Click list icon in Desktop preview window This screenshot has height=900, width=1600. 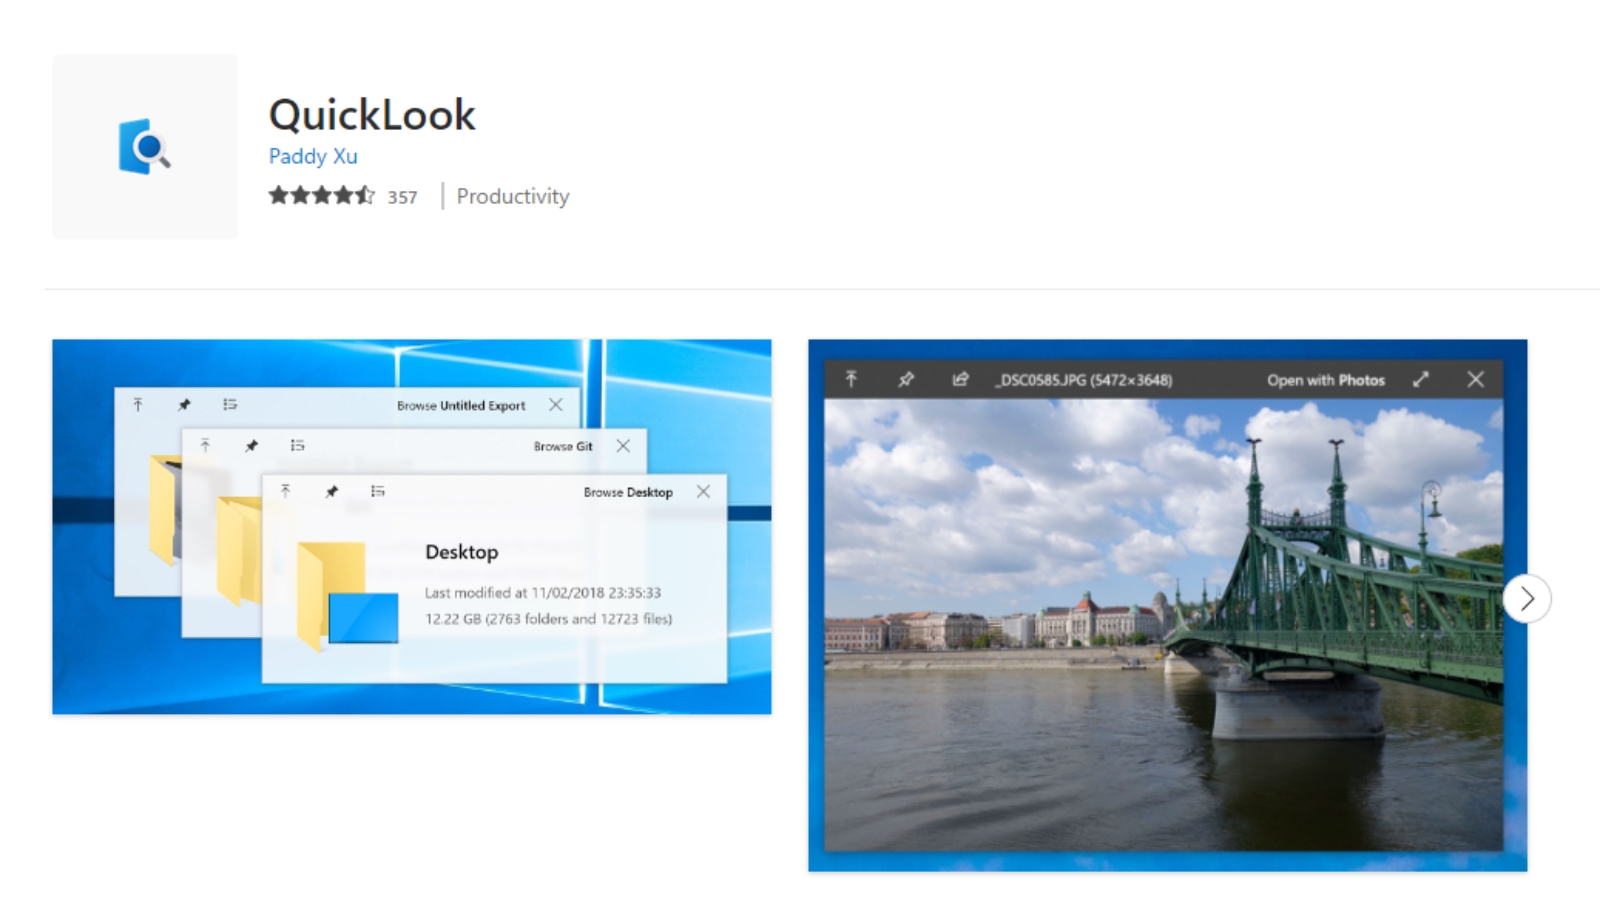378,491
